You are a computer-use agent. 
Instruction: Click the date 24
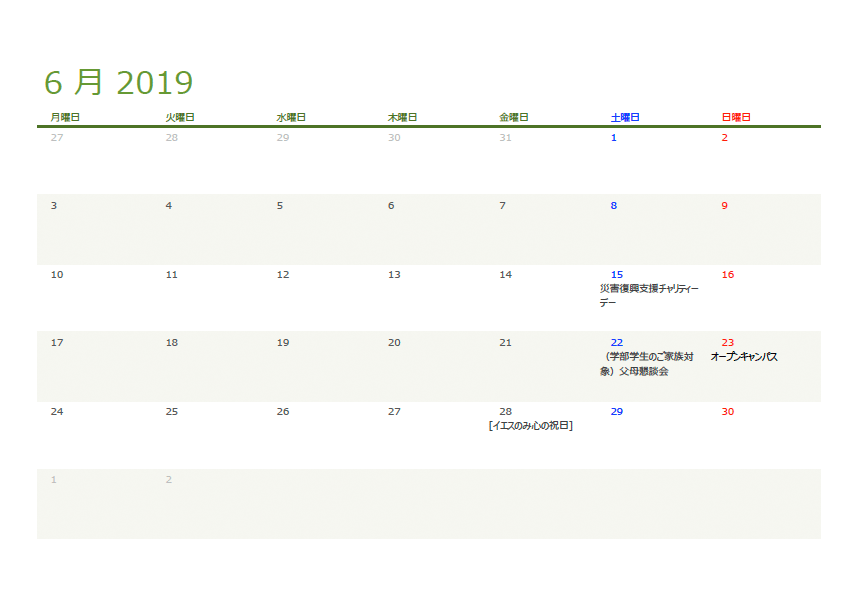(x=57, y=411)
